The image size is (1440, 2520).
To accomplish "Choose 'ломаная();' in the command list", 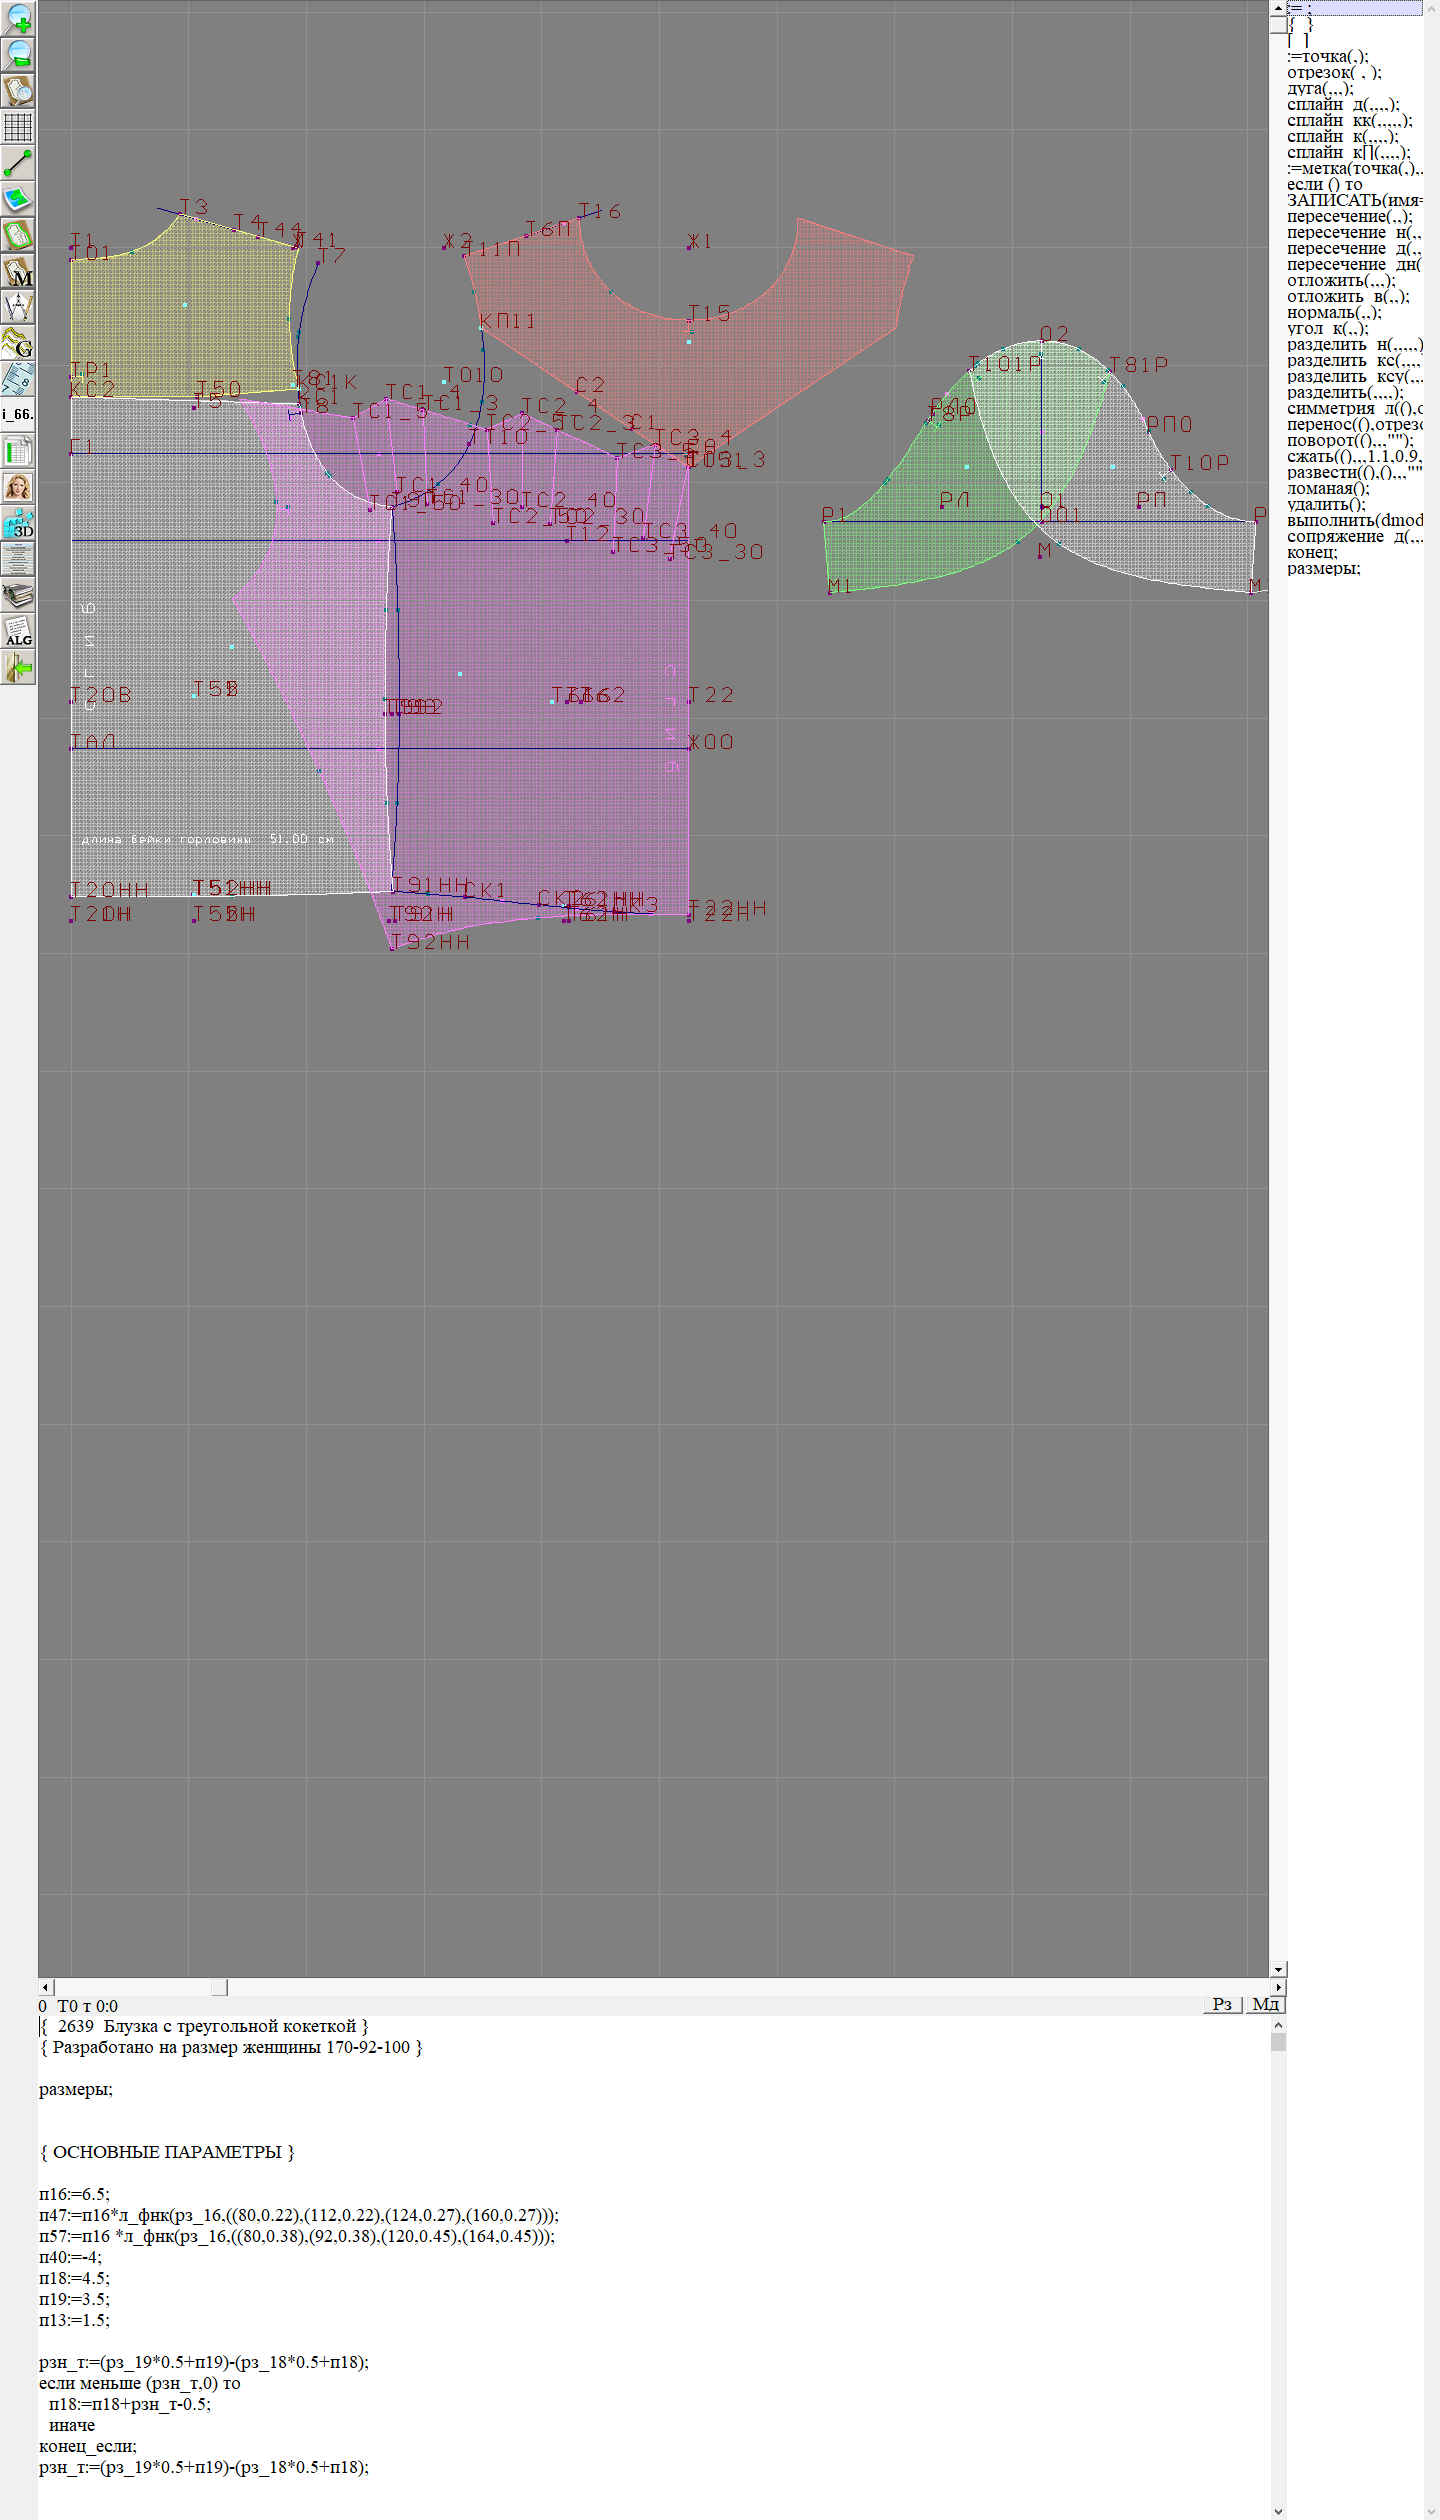I will click(x=1328, y=489).
